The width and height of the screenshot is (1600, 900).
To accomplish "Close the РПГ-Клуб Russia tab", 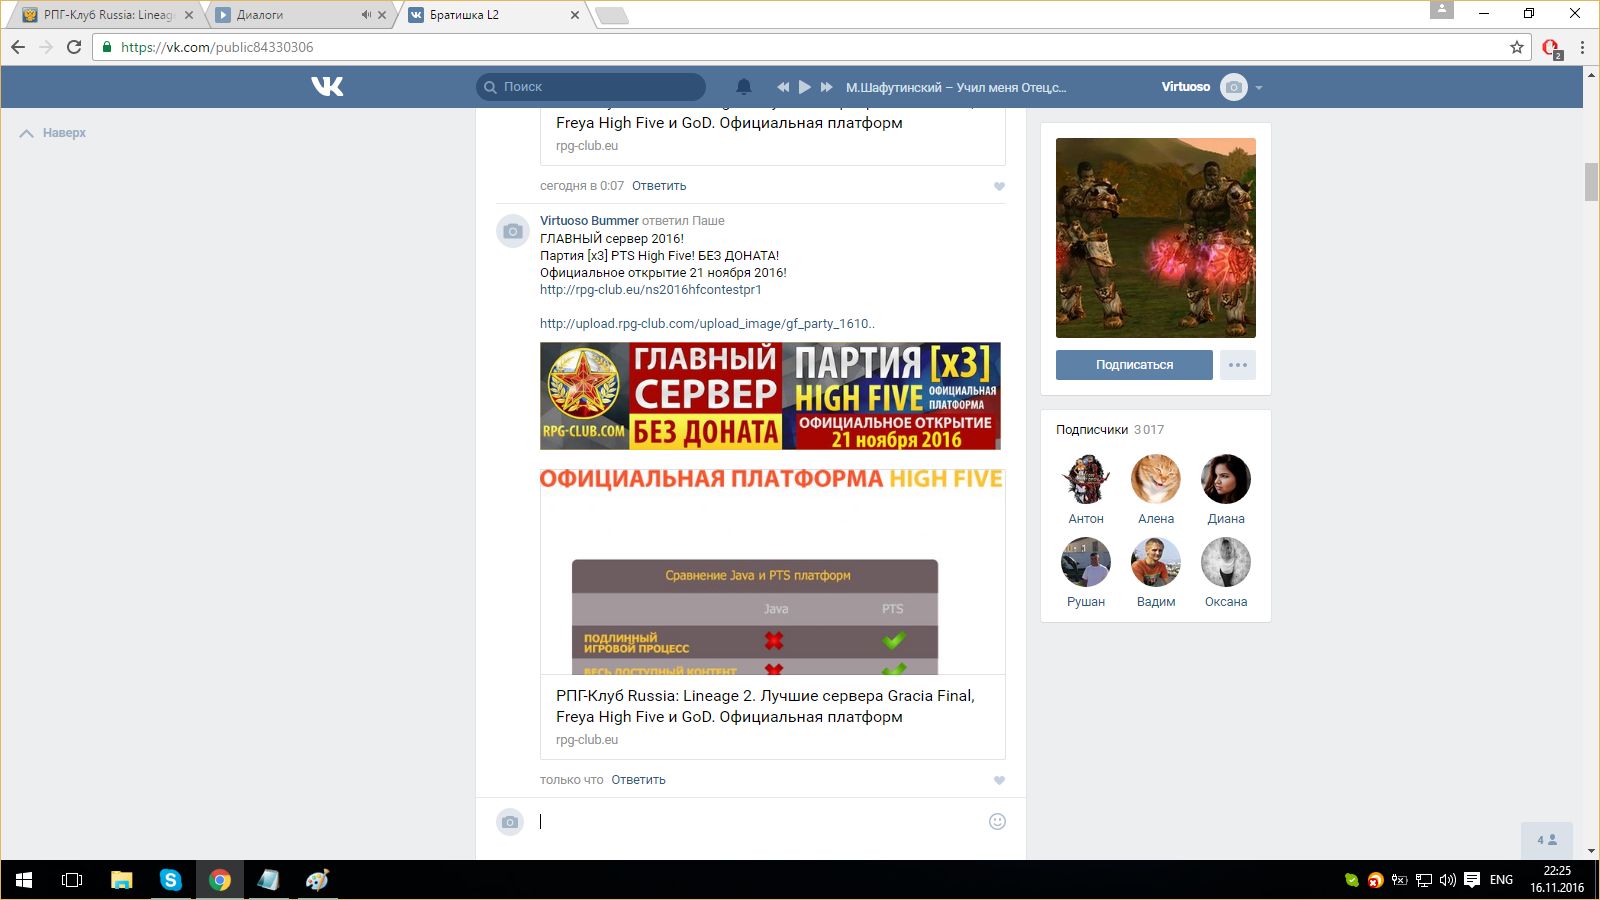I will point(189,15).
